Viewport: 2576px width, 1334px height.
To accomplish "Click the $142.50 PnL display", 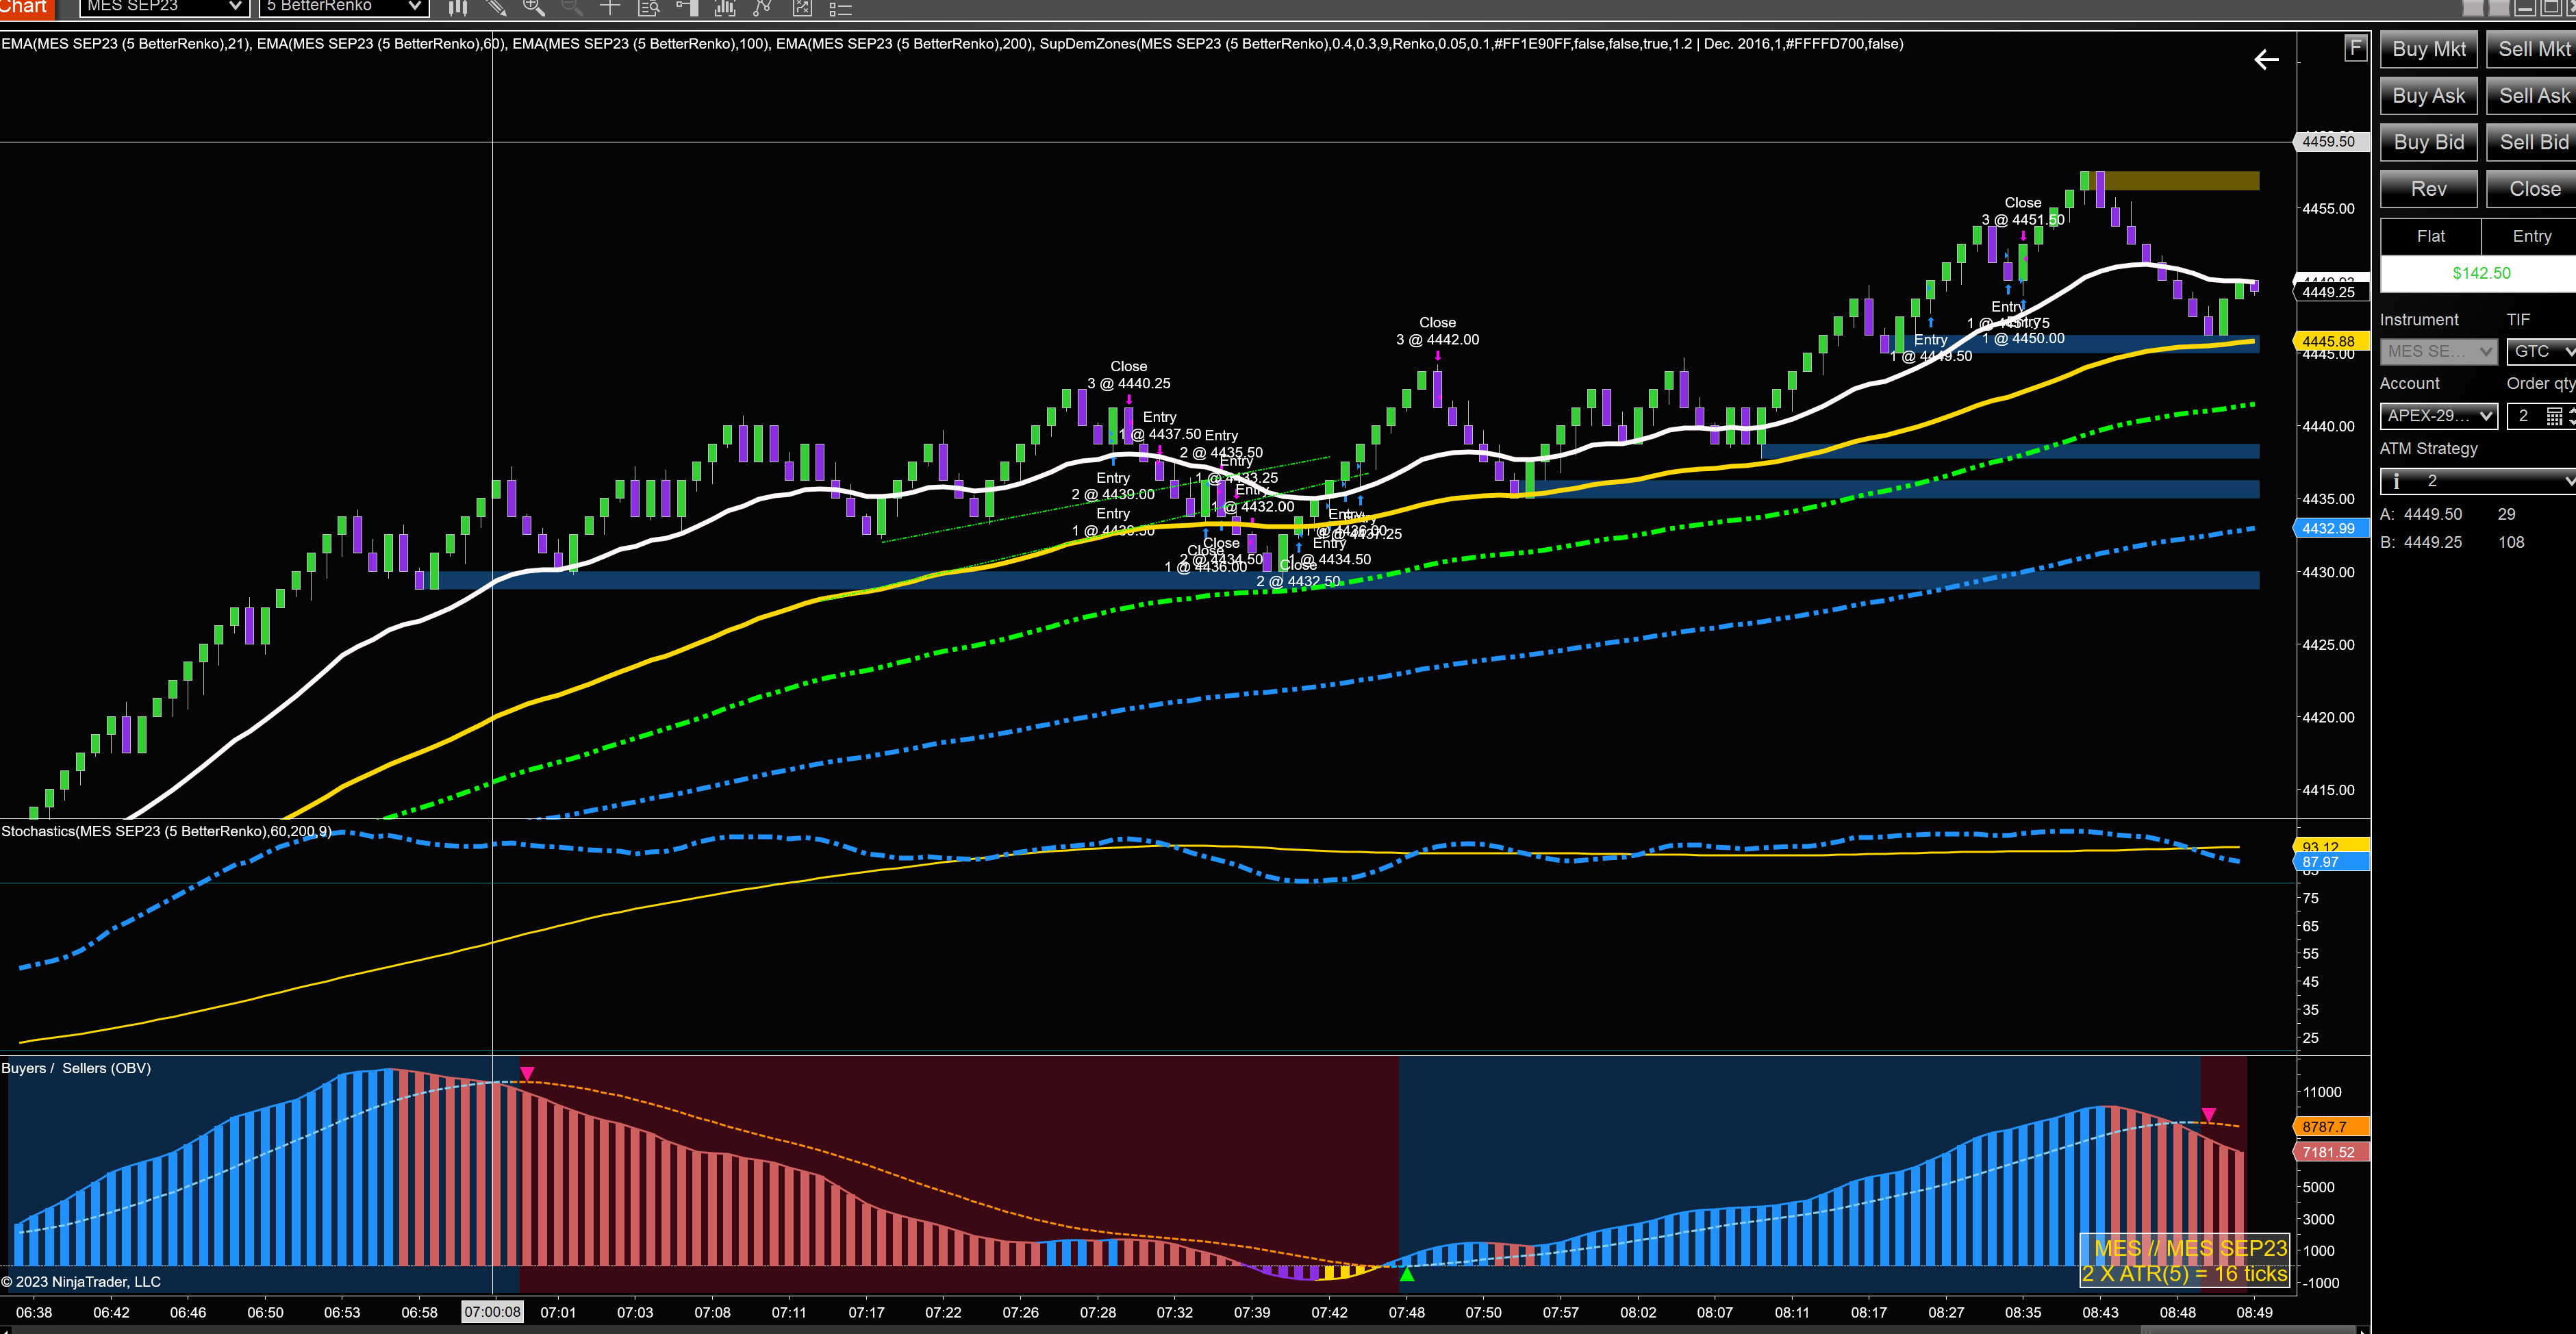I will [x=2478, y=273].
